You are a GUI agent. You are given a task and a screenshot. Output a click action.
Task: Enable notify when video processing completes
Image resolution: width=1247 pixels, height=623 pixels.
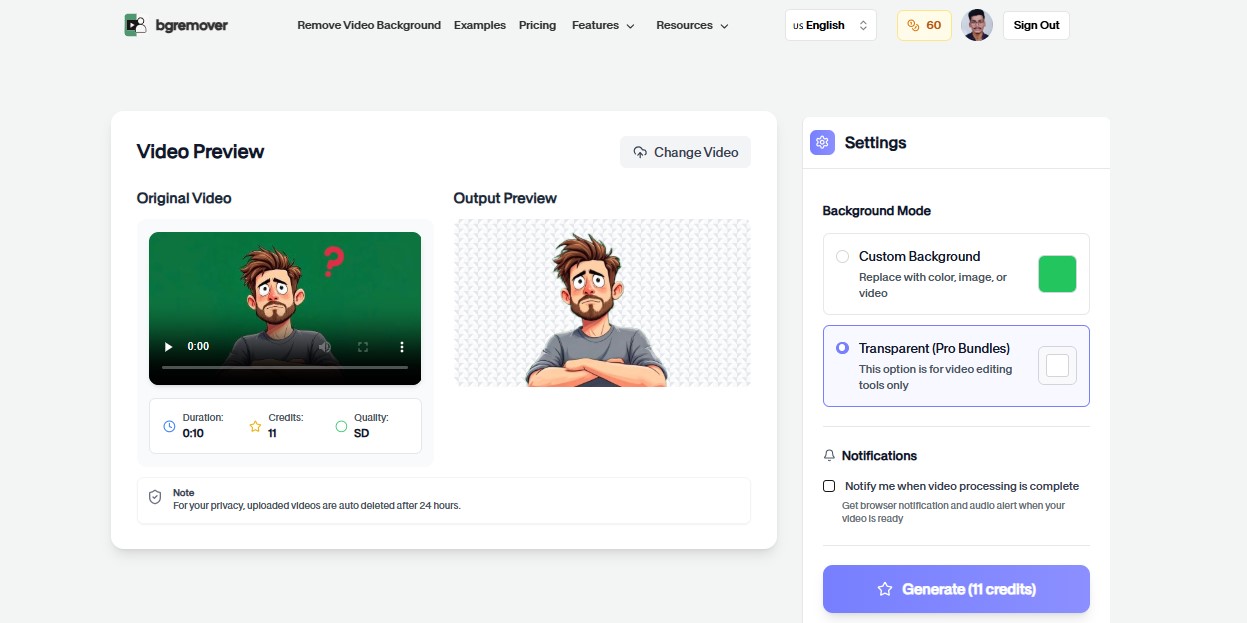pos(829,486)
